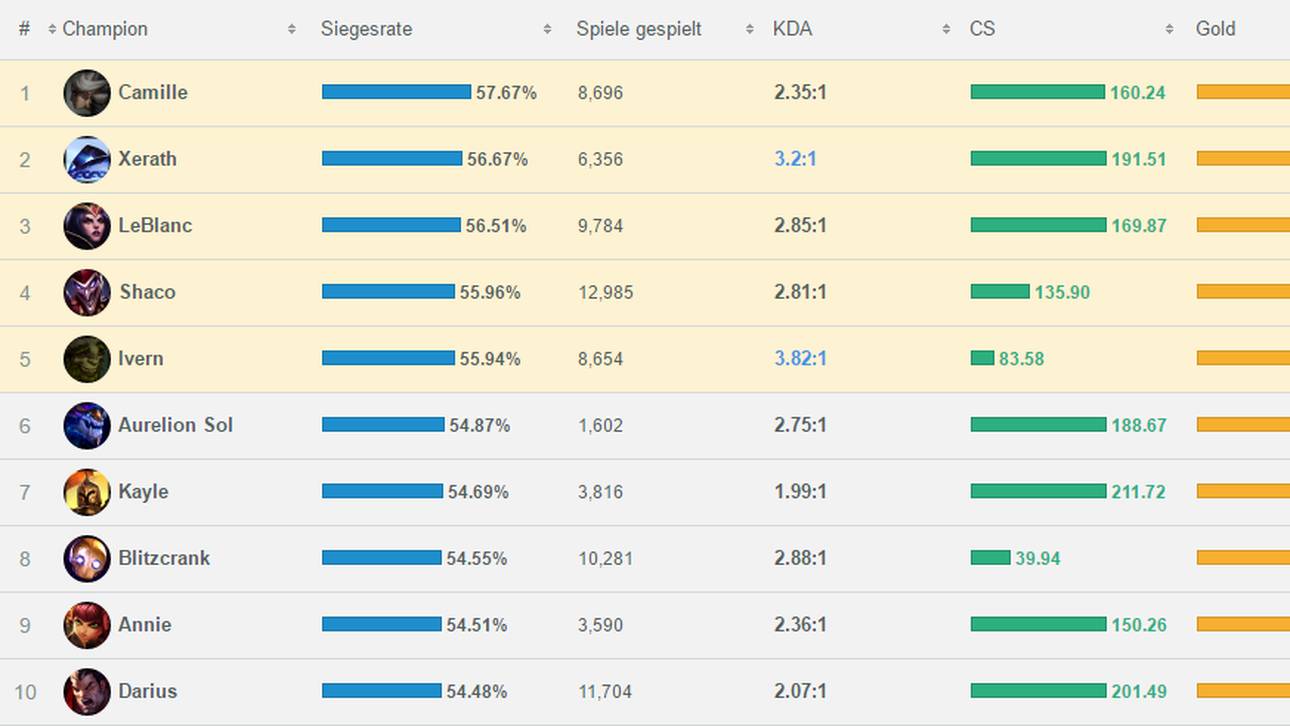Sort by Spiele gespielt column header
Screen dimensions: 1290x726
(638, 29)
